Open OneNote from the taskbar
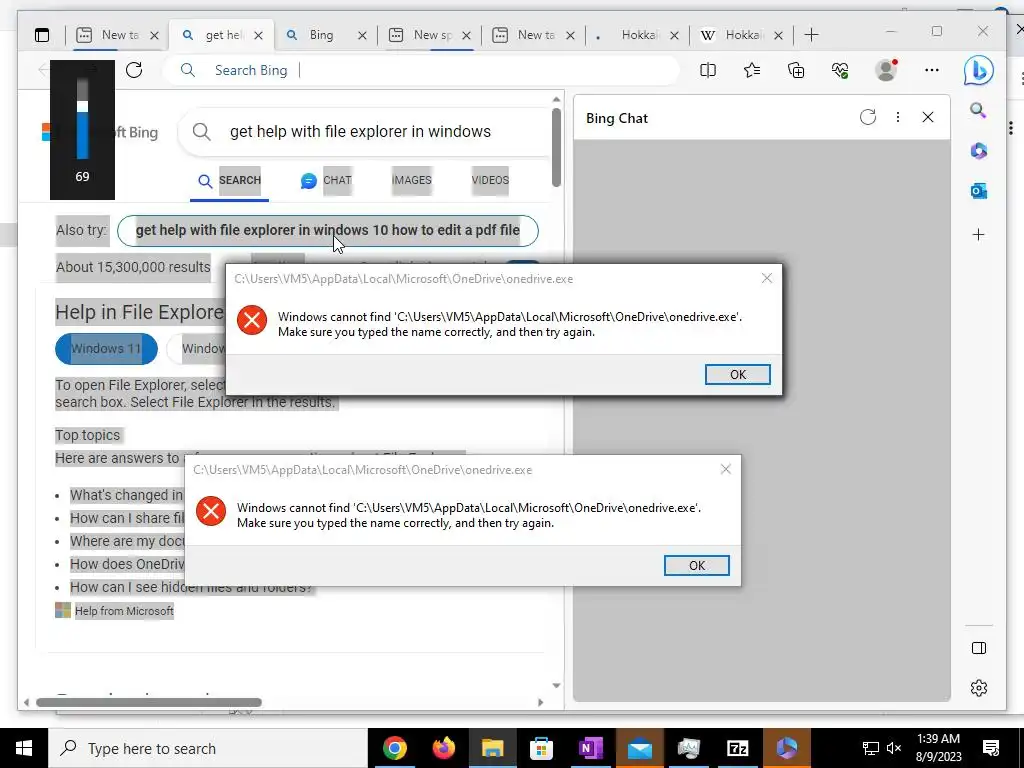 [590, 748]
